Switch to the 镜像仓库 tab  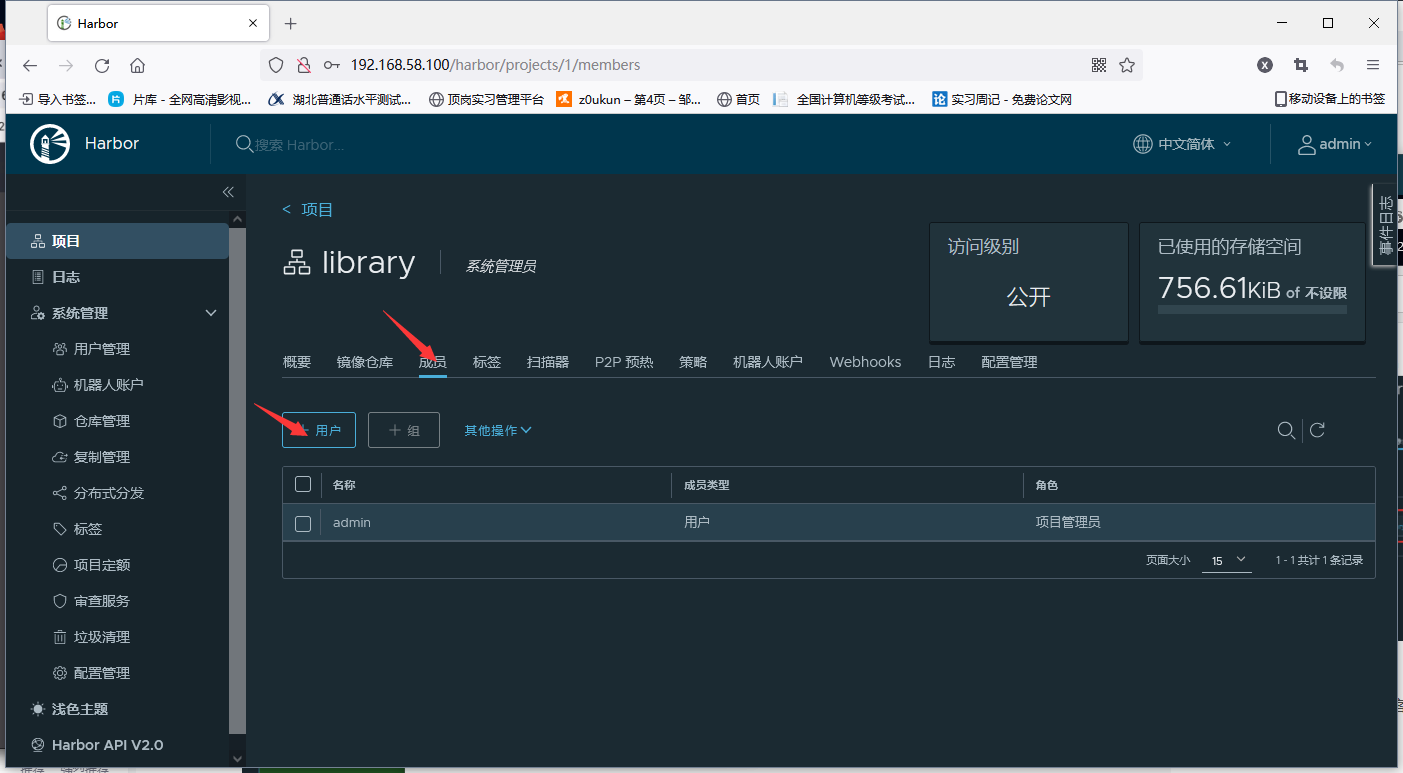[x=365, y=362]
